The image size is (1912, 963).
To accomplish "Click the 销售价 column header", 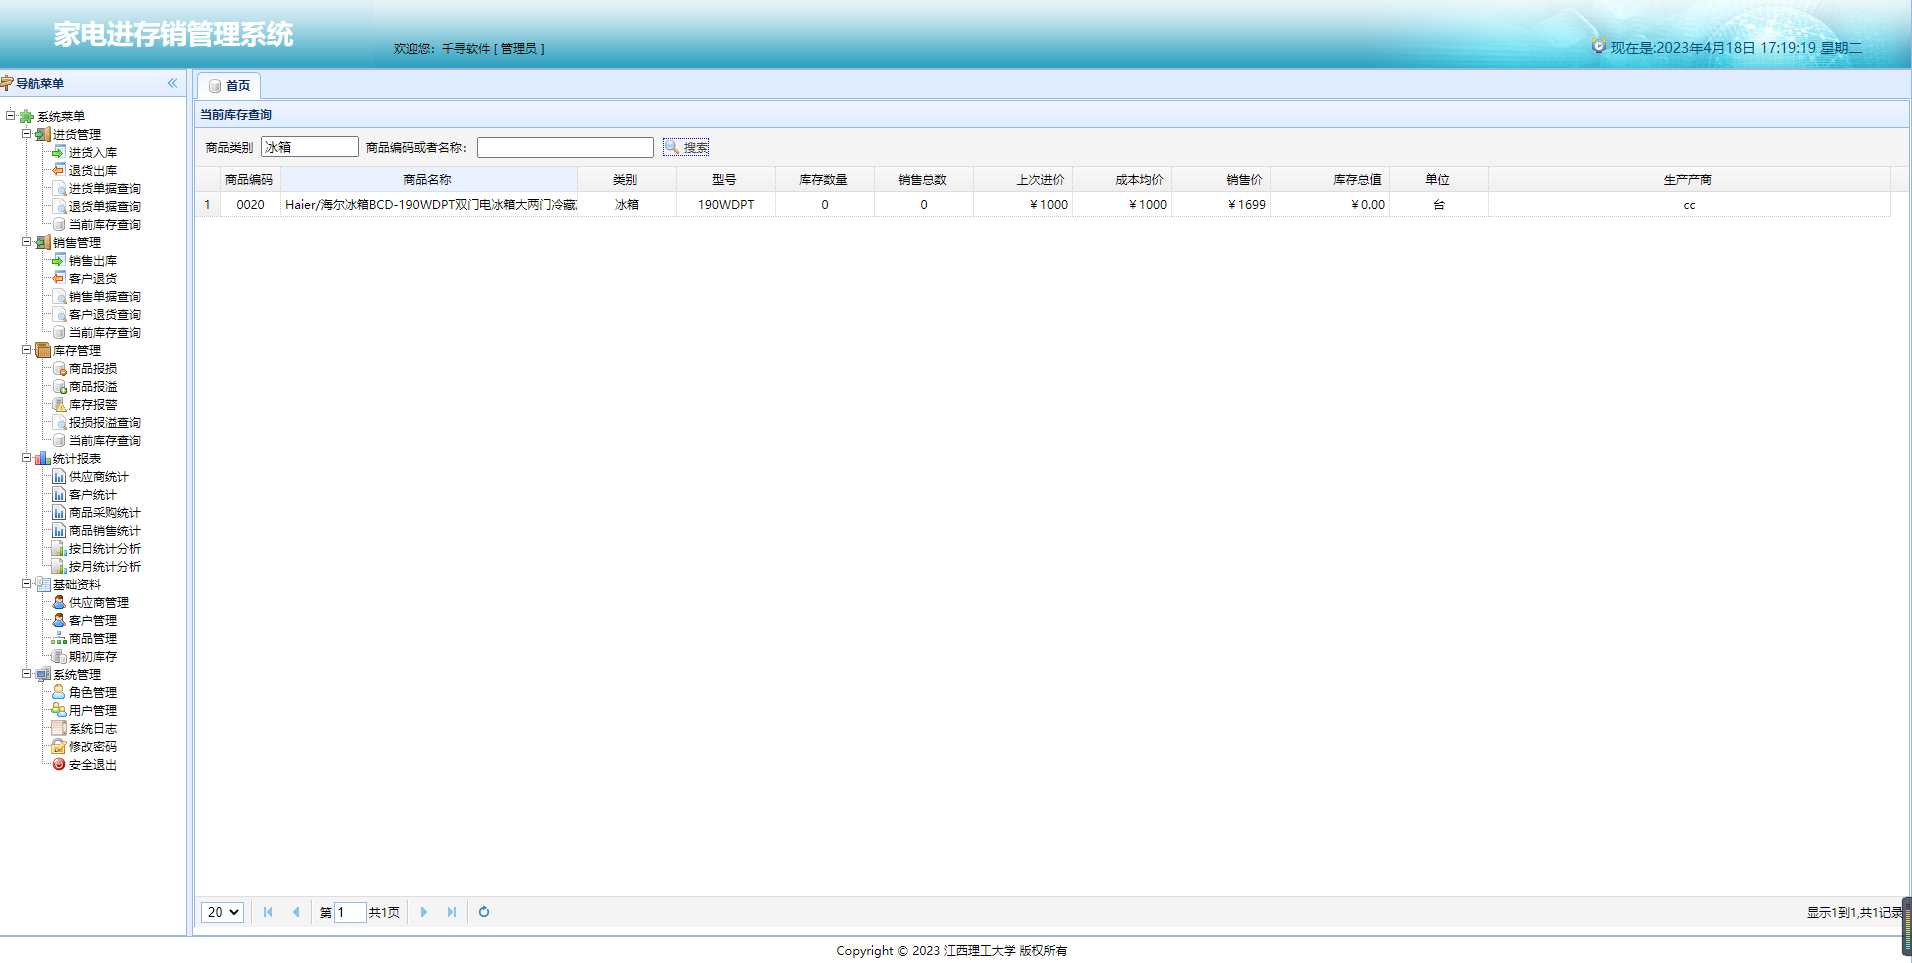I will pyautogui.click(x=1221, y=180).
